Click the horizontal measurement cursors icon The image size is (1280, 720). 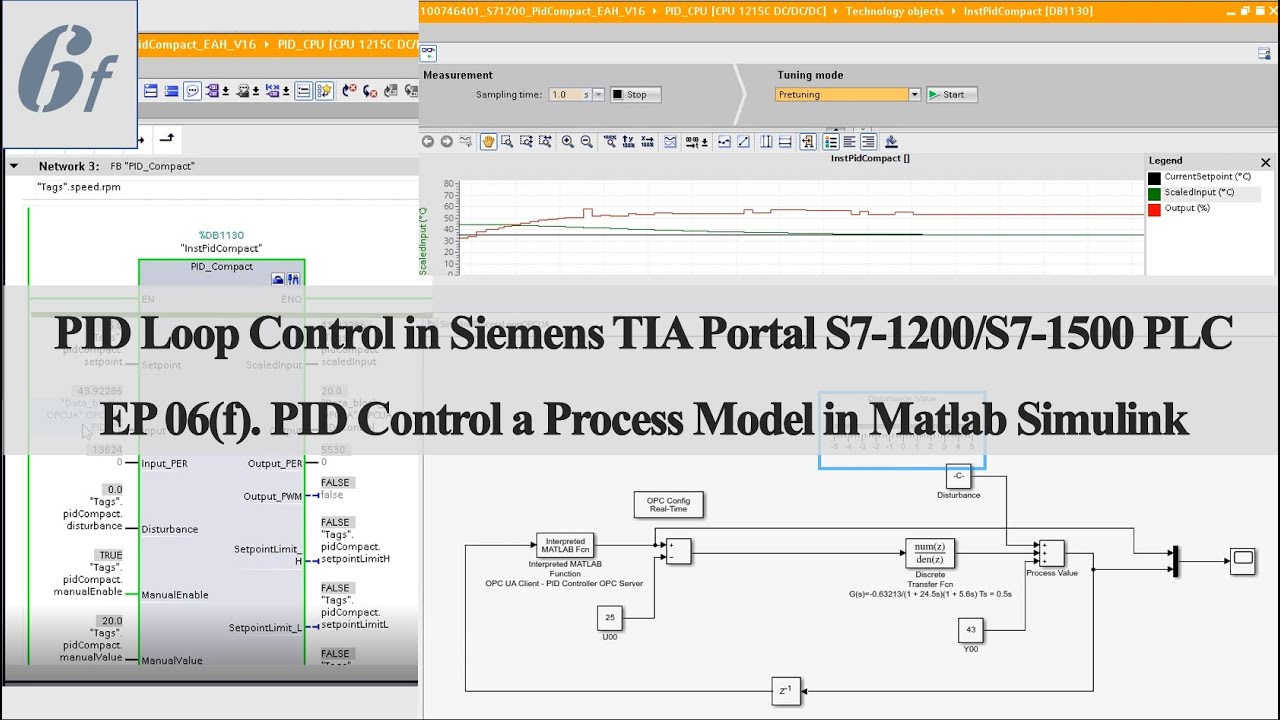tap(783, 141)
